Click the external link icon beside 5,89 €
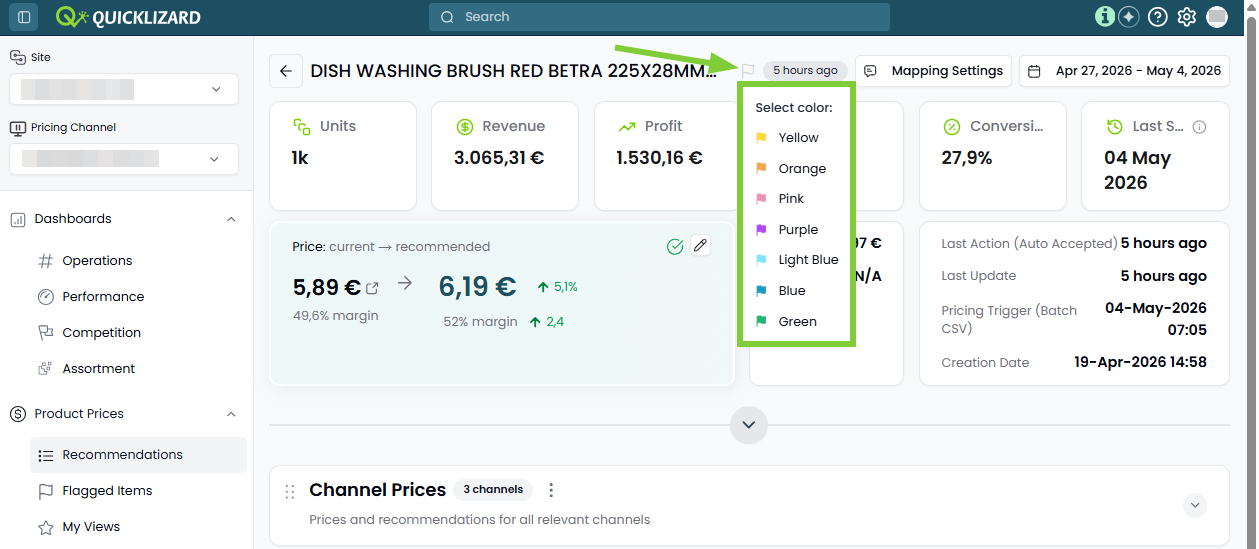The image size is (1259, 549). pos(372,289)
